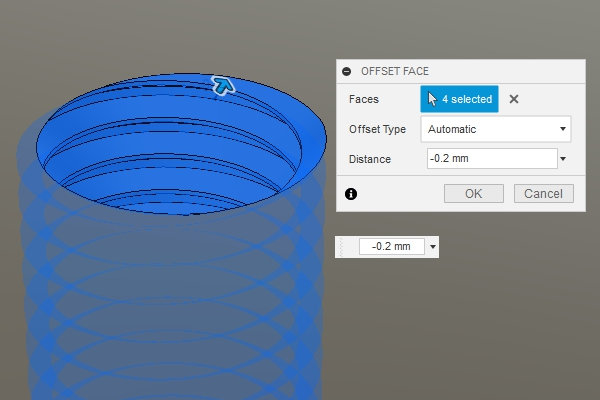600x400 pixels.
Task: Click the Offset Type label
Action: coord(377,129)
